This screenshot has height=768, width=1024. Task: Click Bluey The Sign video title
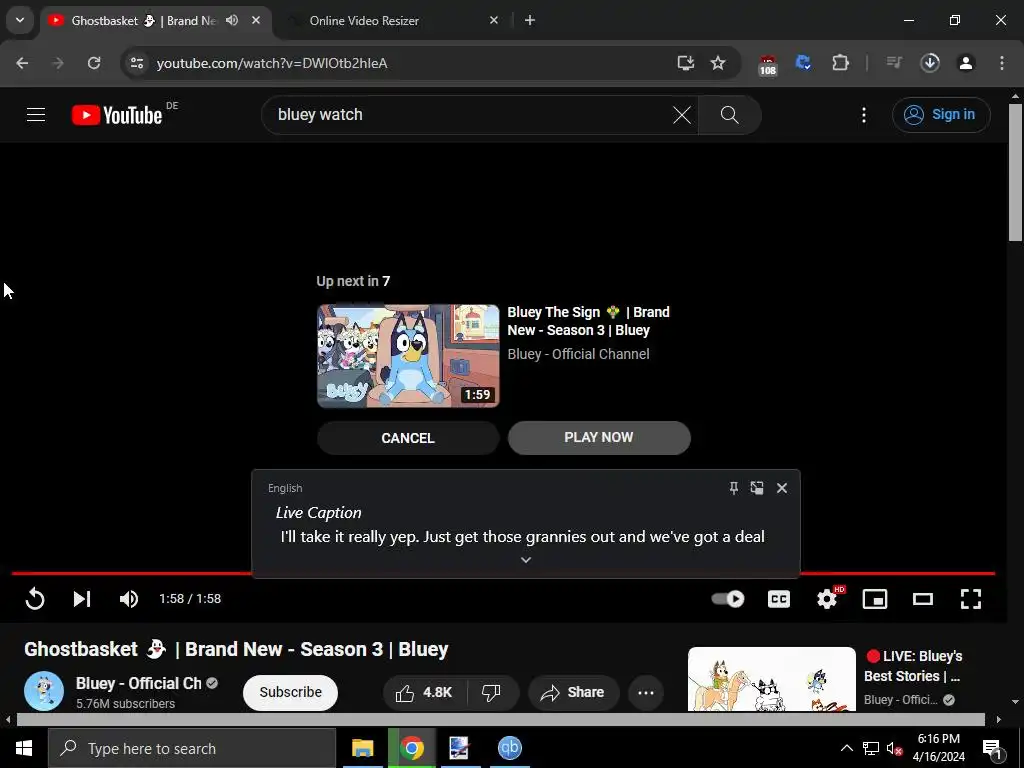tap(588, 321)
